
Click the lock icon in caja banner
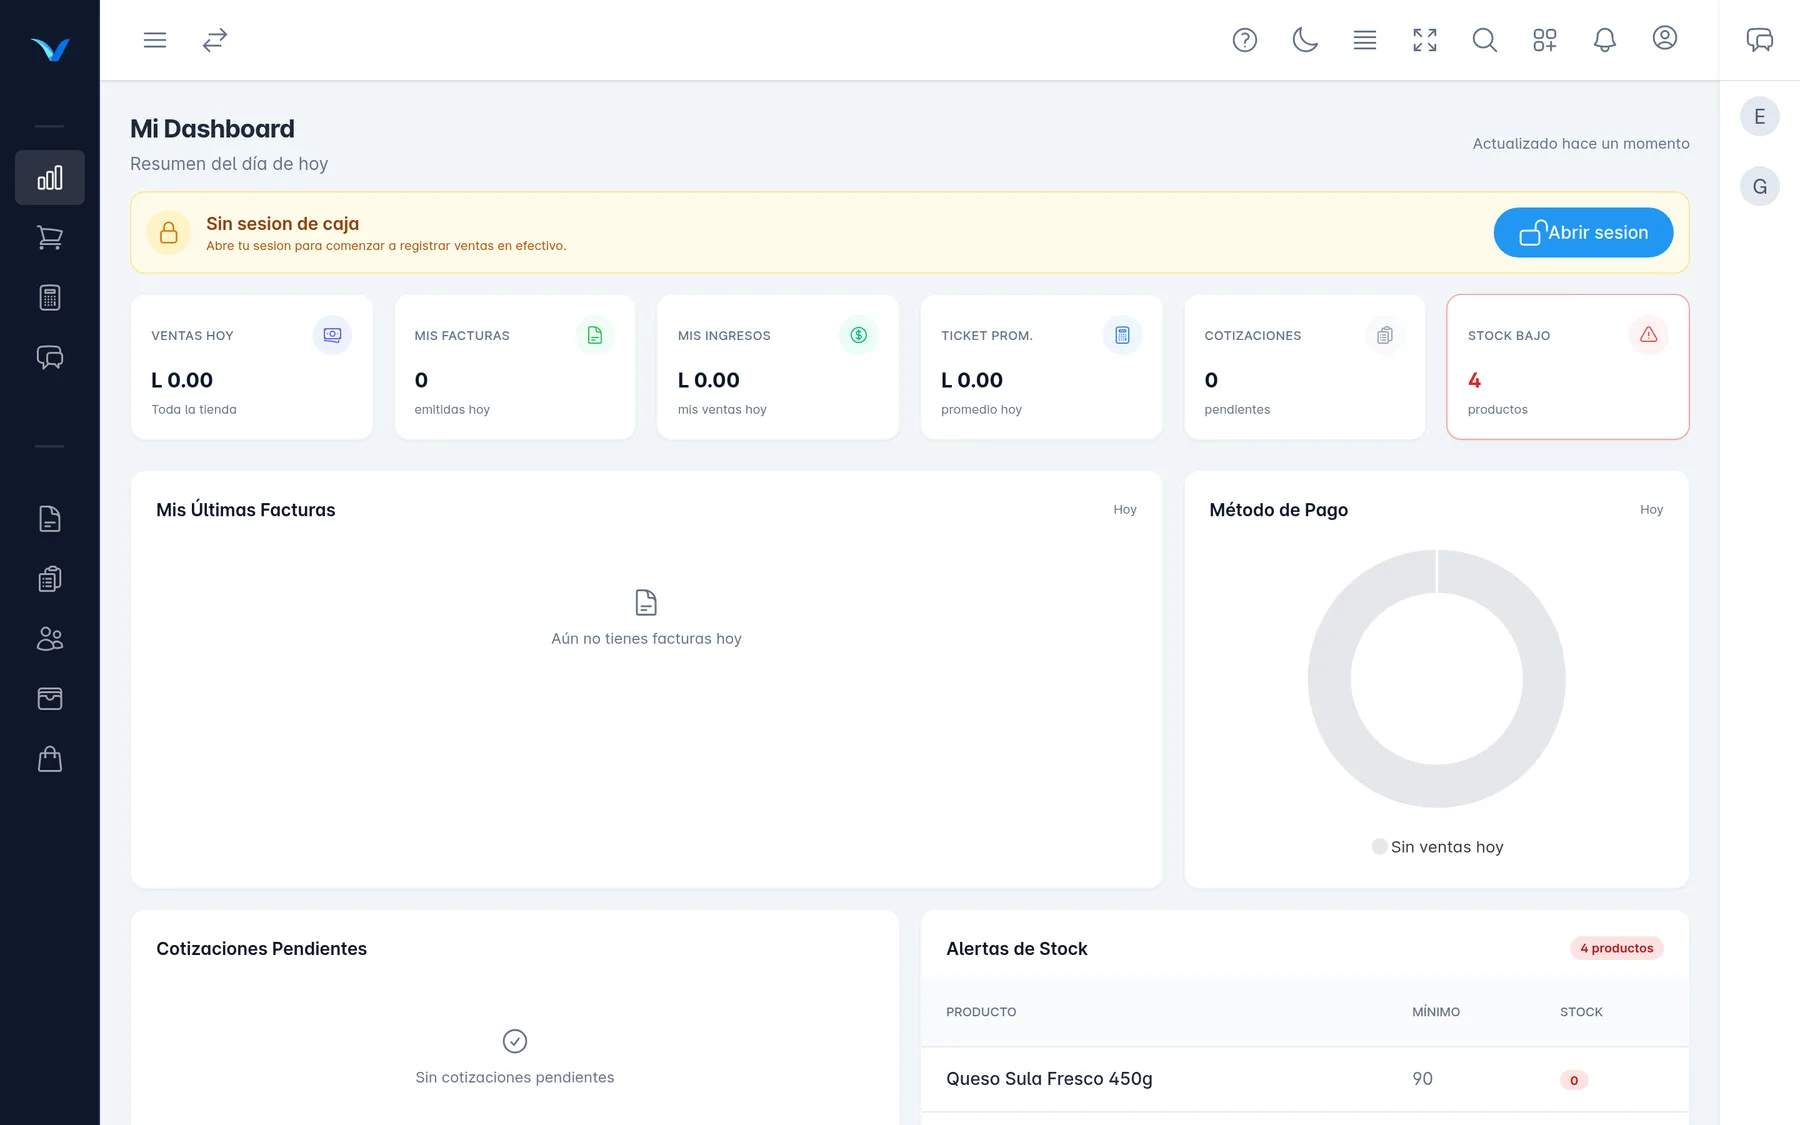coord(169,233)
